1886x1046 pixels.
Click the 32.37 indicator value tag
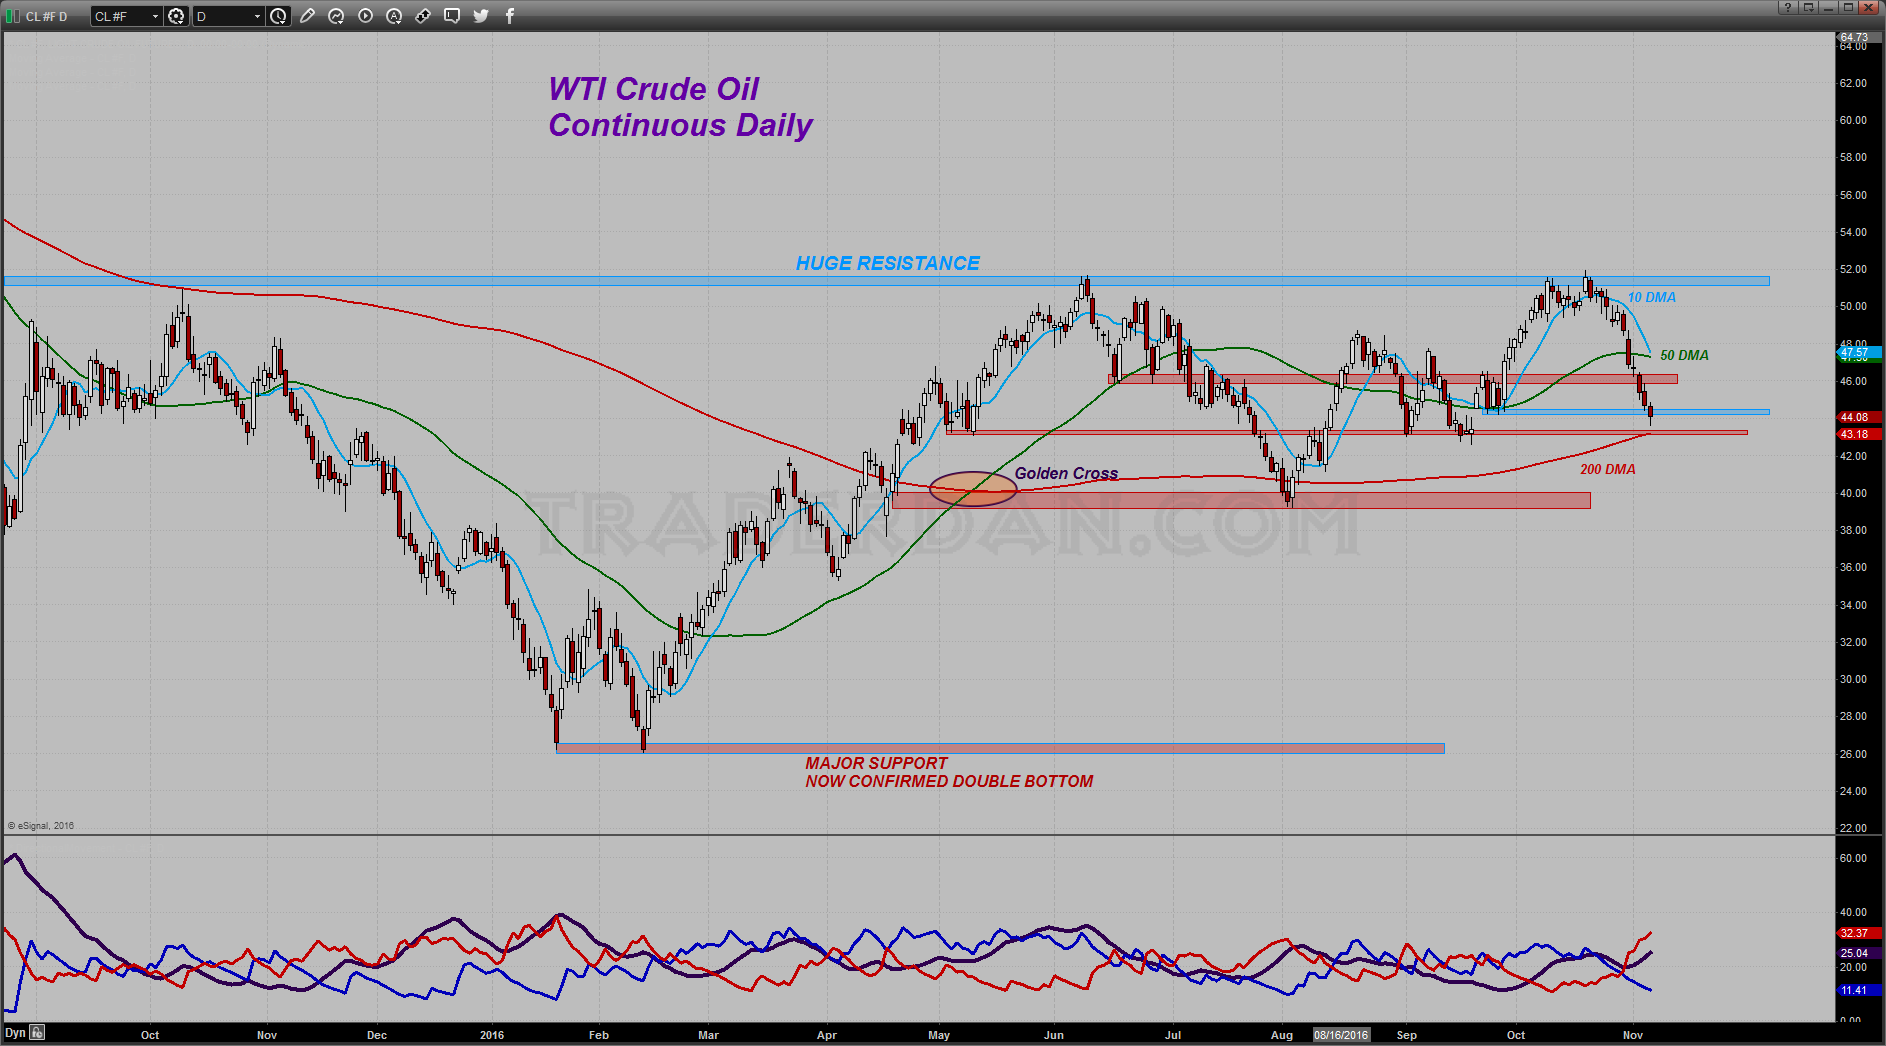pos(1860,933)
